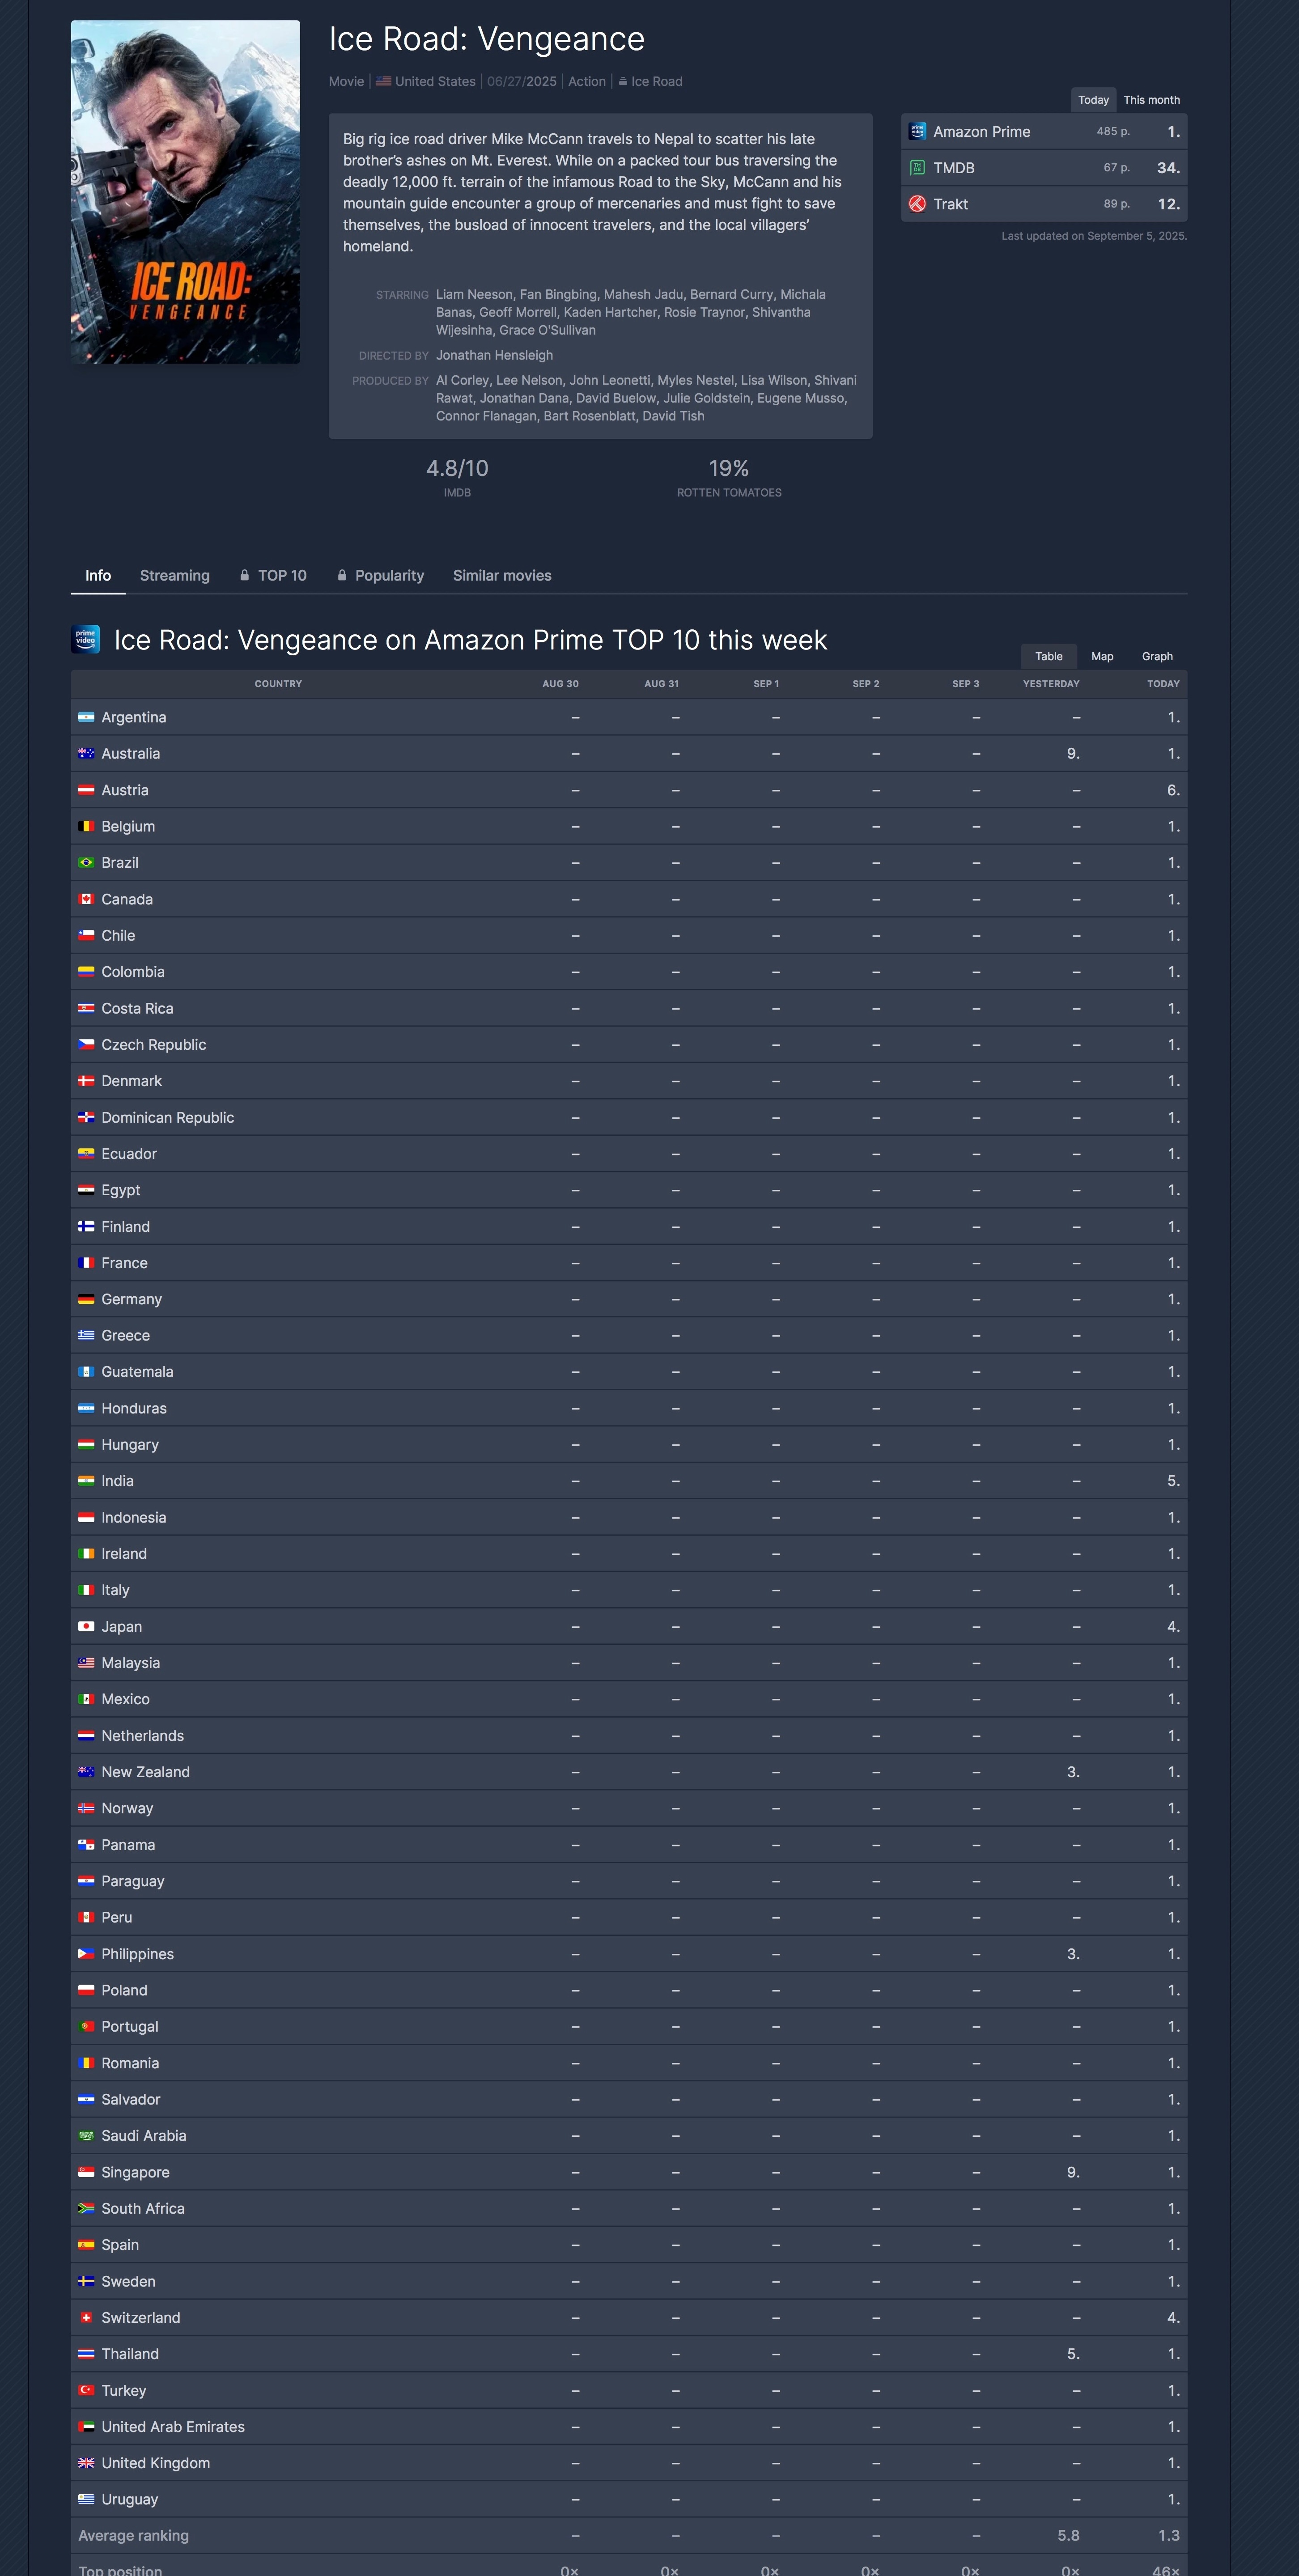Viewport: 1299px width, 2576px height.
Task: Switch ranking view to Today
Action: pyautogui.click(x=1093, y=100)
